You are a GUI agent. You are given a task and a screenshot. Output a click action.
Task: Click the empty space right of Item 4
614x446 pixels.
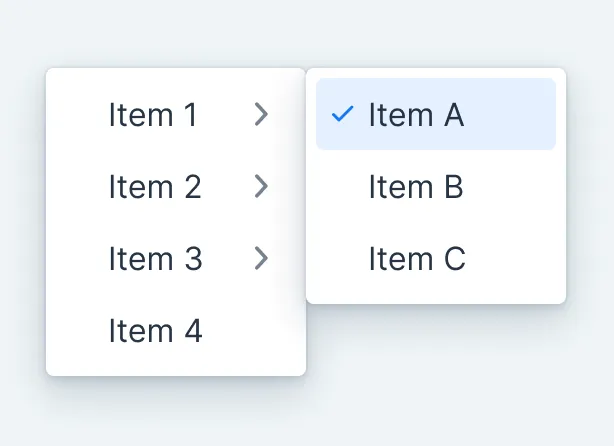255,331
